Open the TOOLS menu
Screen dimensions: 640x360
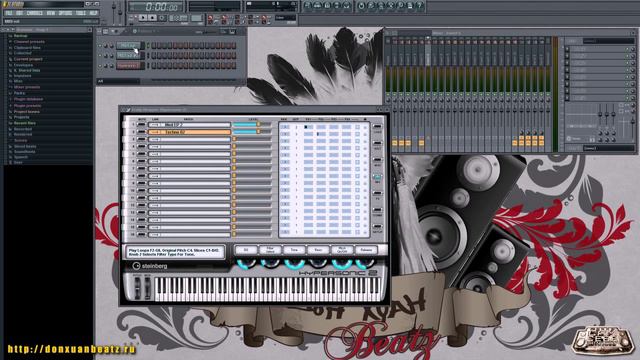pos(81,13)
